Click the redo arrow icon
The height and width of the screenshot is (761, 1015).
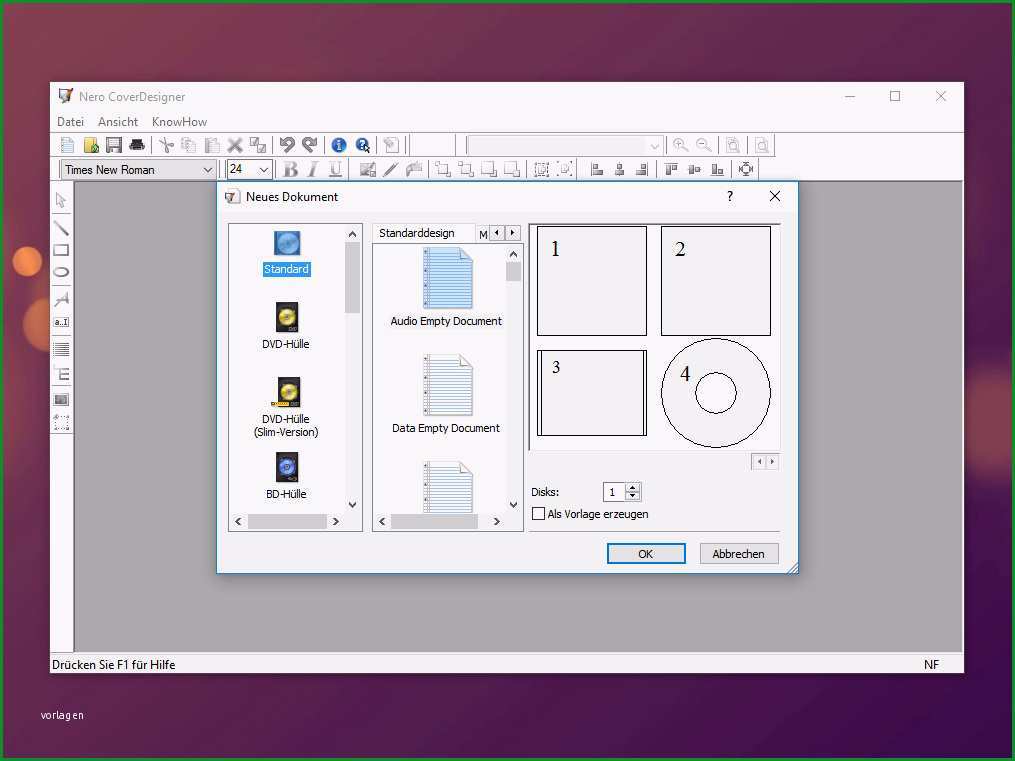310,146
